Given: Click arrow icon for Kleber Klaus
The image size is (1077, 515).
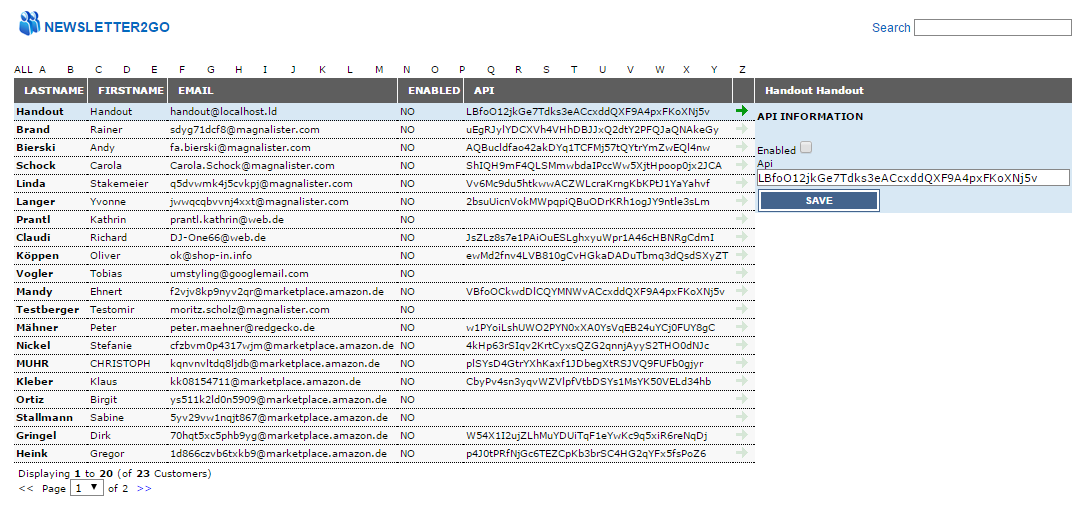Looking at the screenshot, I should [x=741, y=380].
